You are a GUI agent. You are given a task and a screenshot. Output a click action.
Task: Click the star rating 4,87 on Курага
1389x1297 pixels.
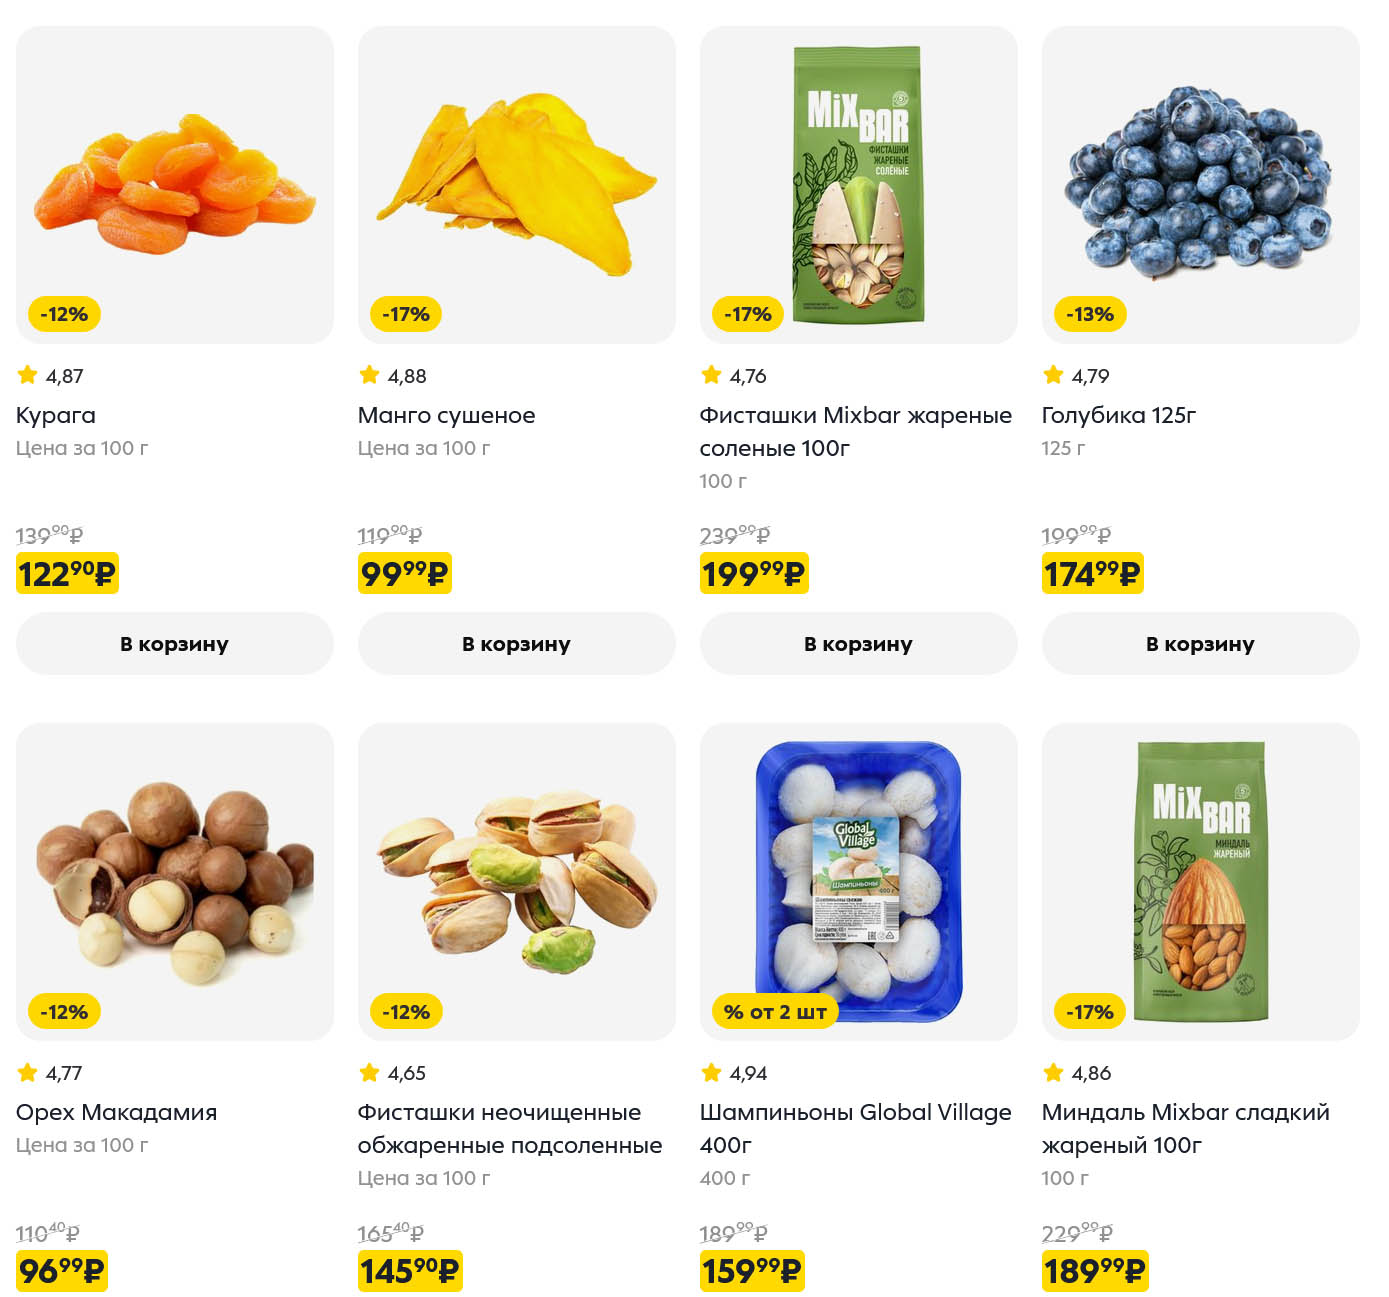(x=50, y=376)
